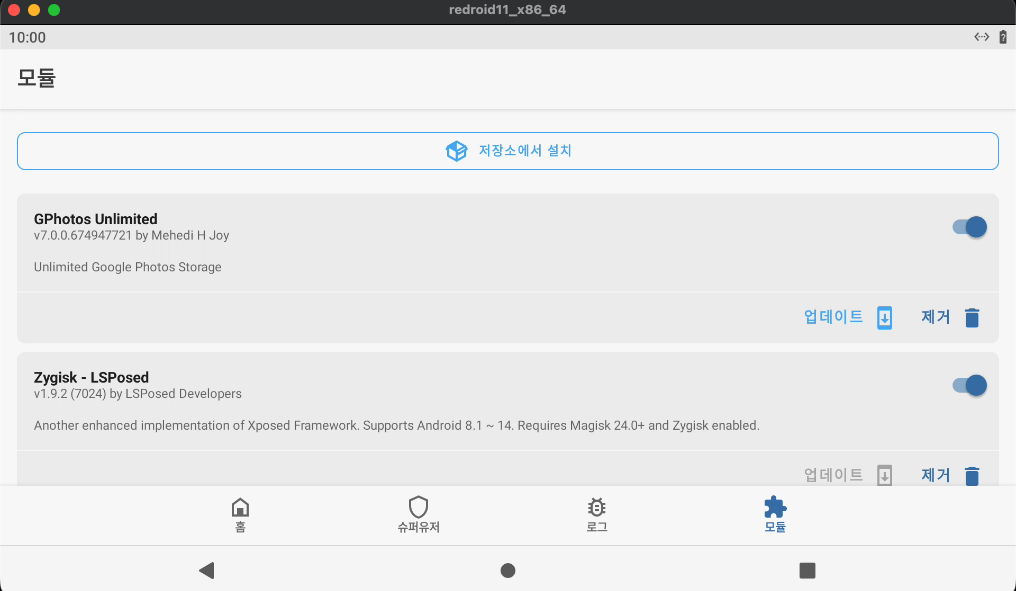Screen dimensions: 1016x591
Task: Open the Superuser shield icon
Action: click(418, 507)
